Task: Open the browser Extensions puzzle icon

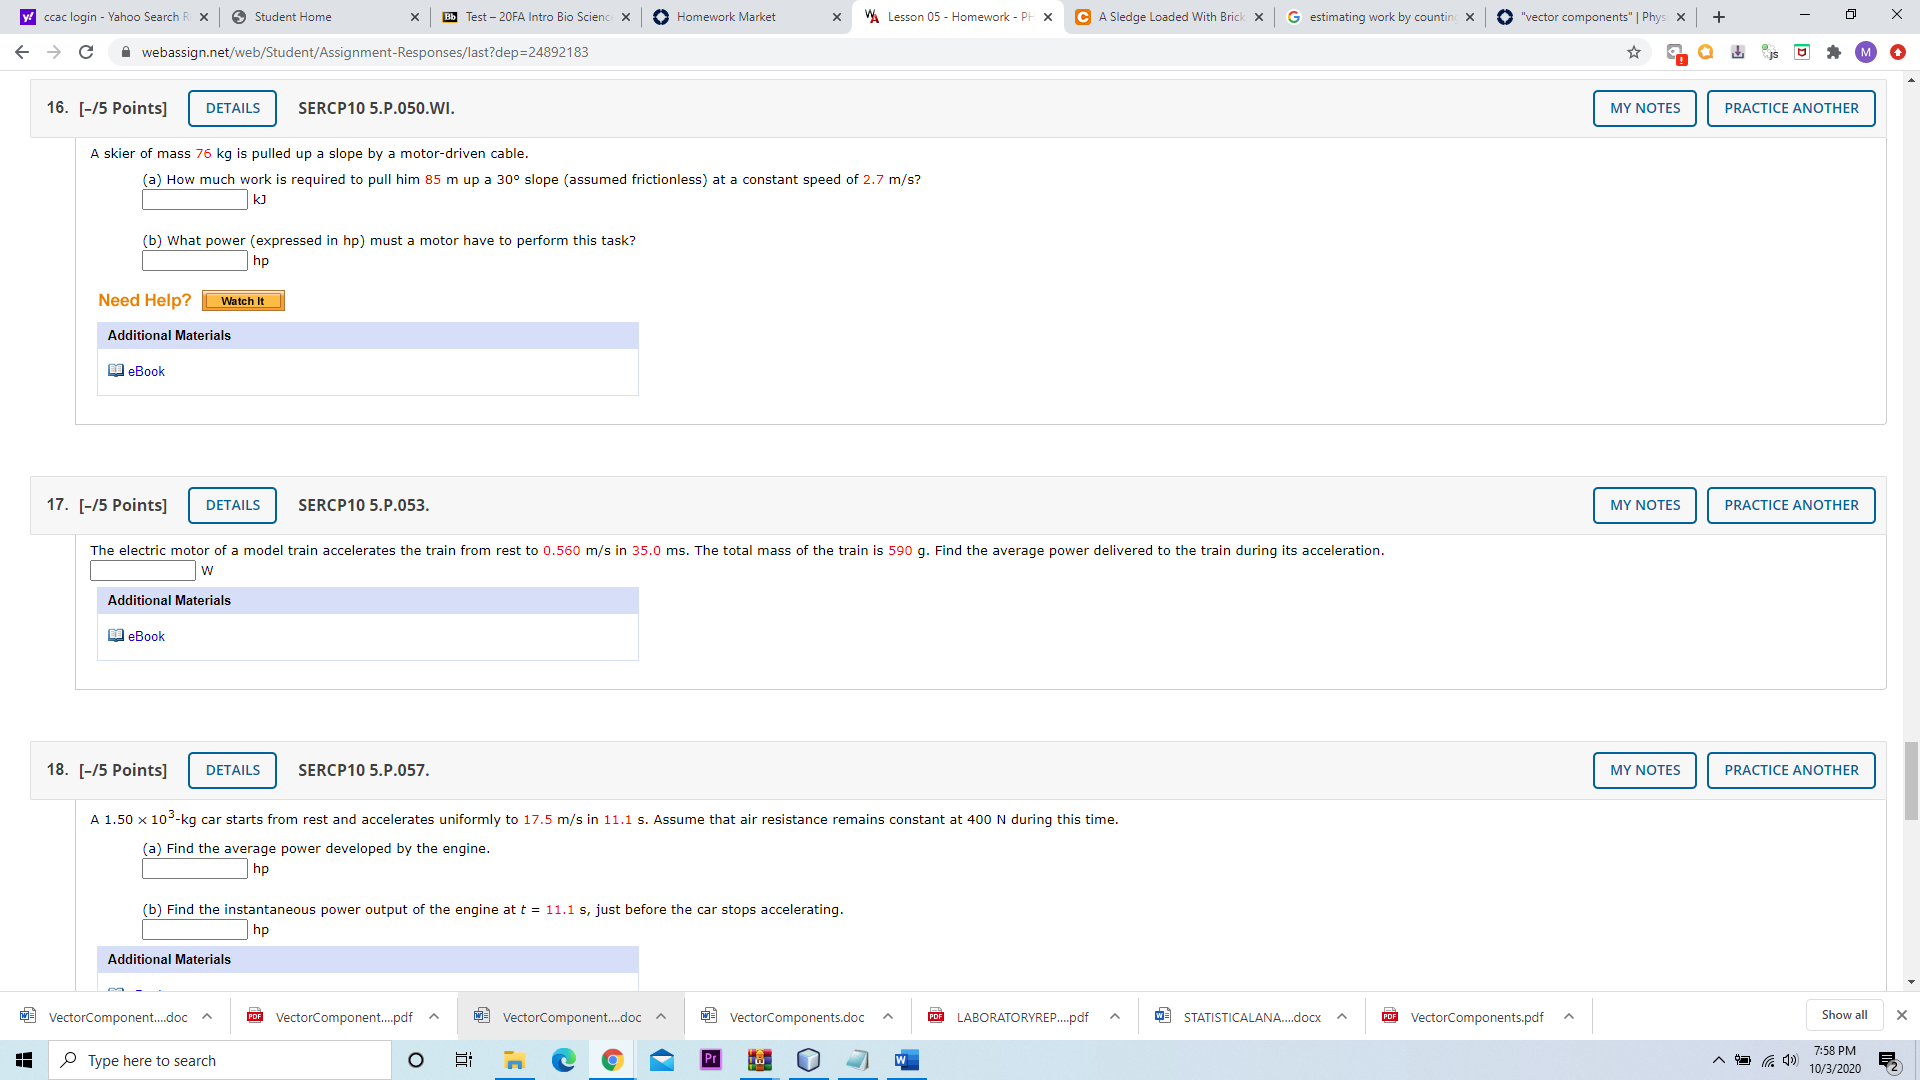Action: [x=1834, y=52]
